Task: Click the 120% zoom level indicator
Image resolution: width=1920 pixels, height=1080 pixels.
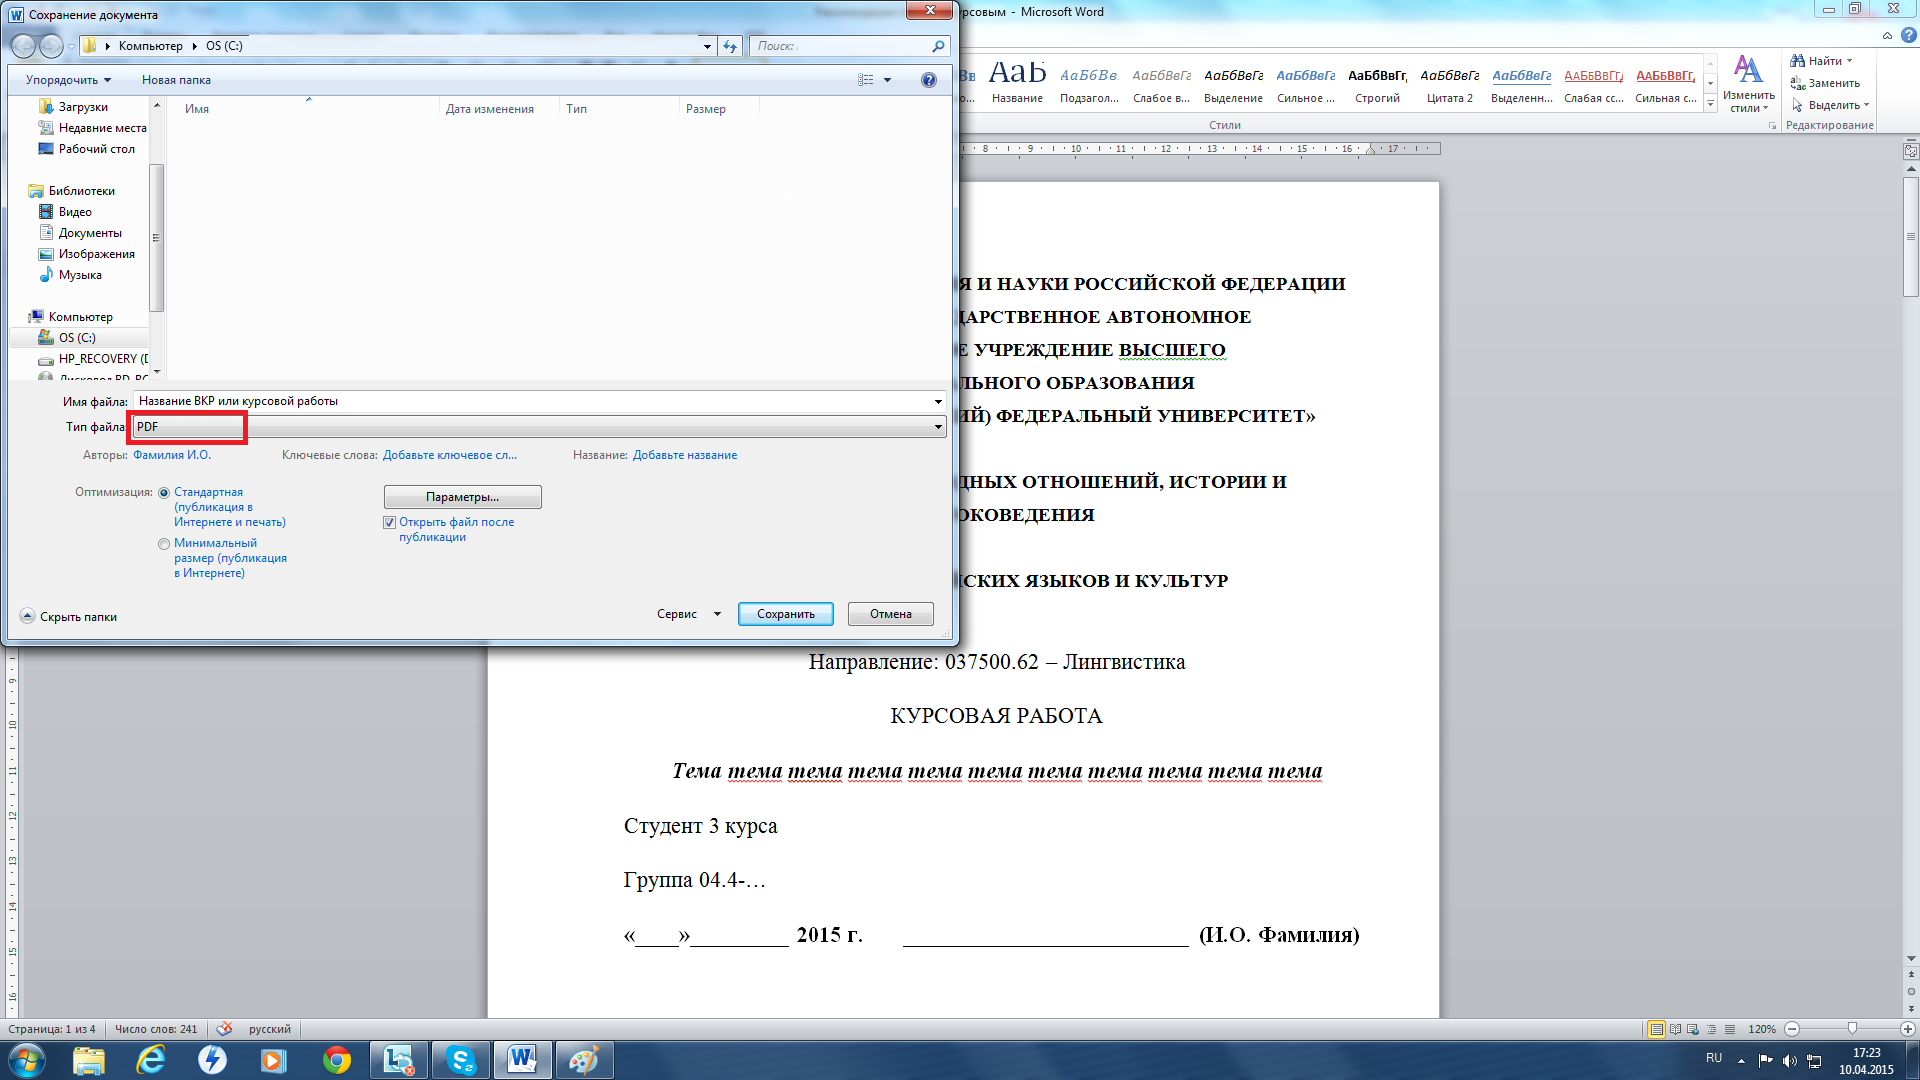Action: coord(1762,1029)
